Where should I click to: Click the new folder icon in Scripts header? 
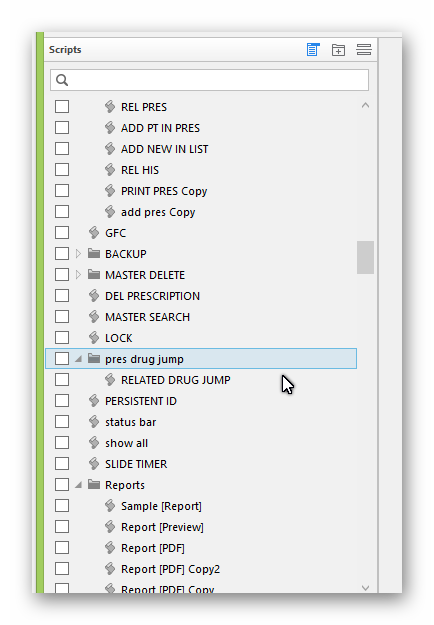click(338, 50)
